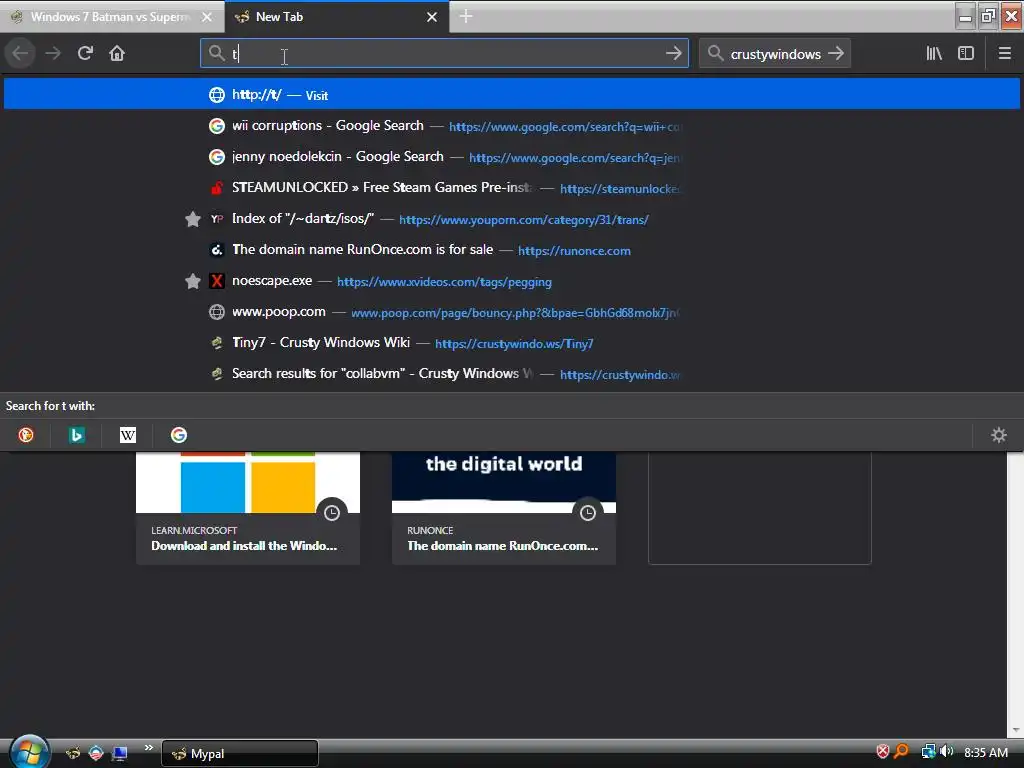The height and width of the screenshot is (768, 1024).
Task: Search with the DuckDuckGo engine icon
Action: (x=26, y=435)
